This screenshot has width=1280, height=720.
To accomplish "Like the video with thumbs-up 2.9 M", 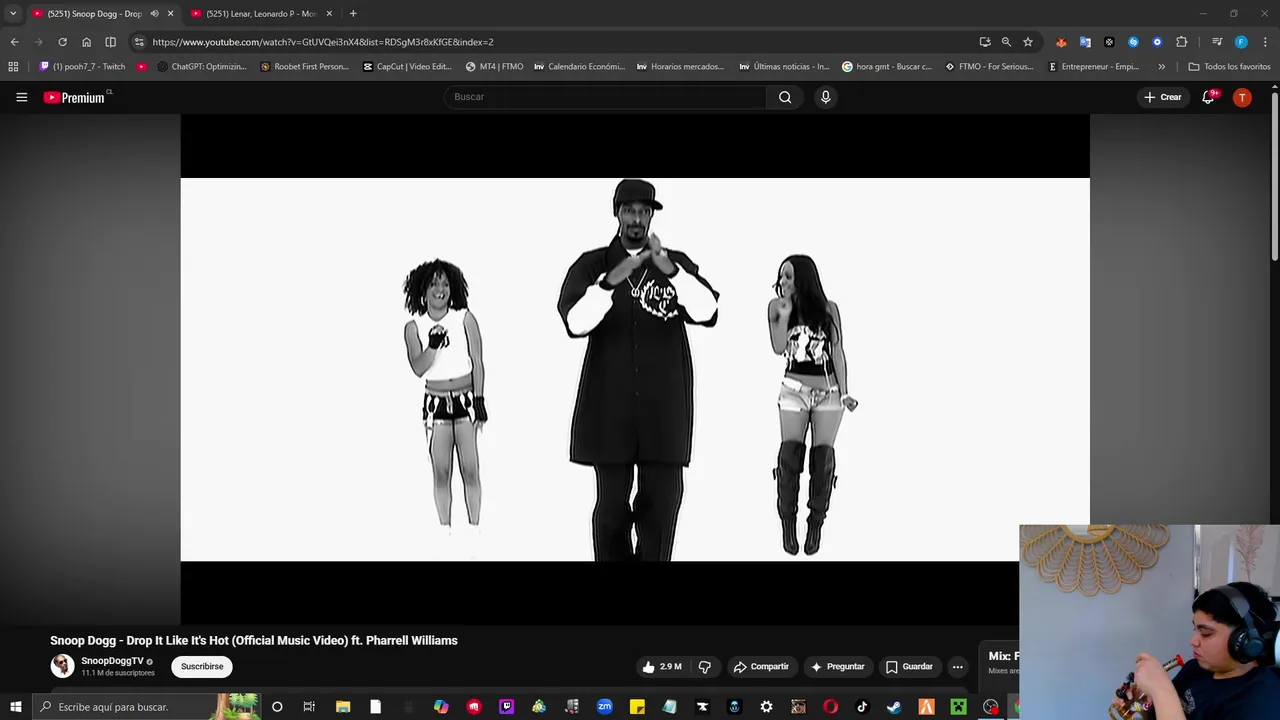I will tap(661, 667).
